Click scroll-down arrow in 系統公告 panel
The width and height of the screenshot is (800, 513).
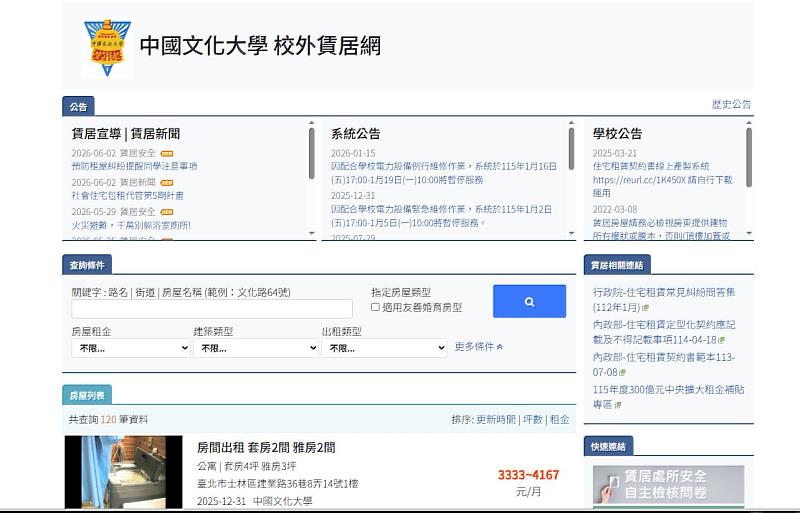[571, 233]
